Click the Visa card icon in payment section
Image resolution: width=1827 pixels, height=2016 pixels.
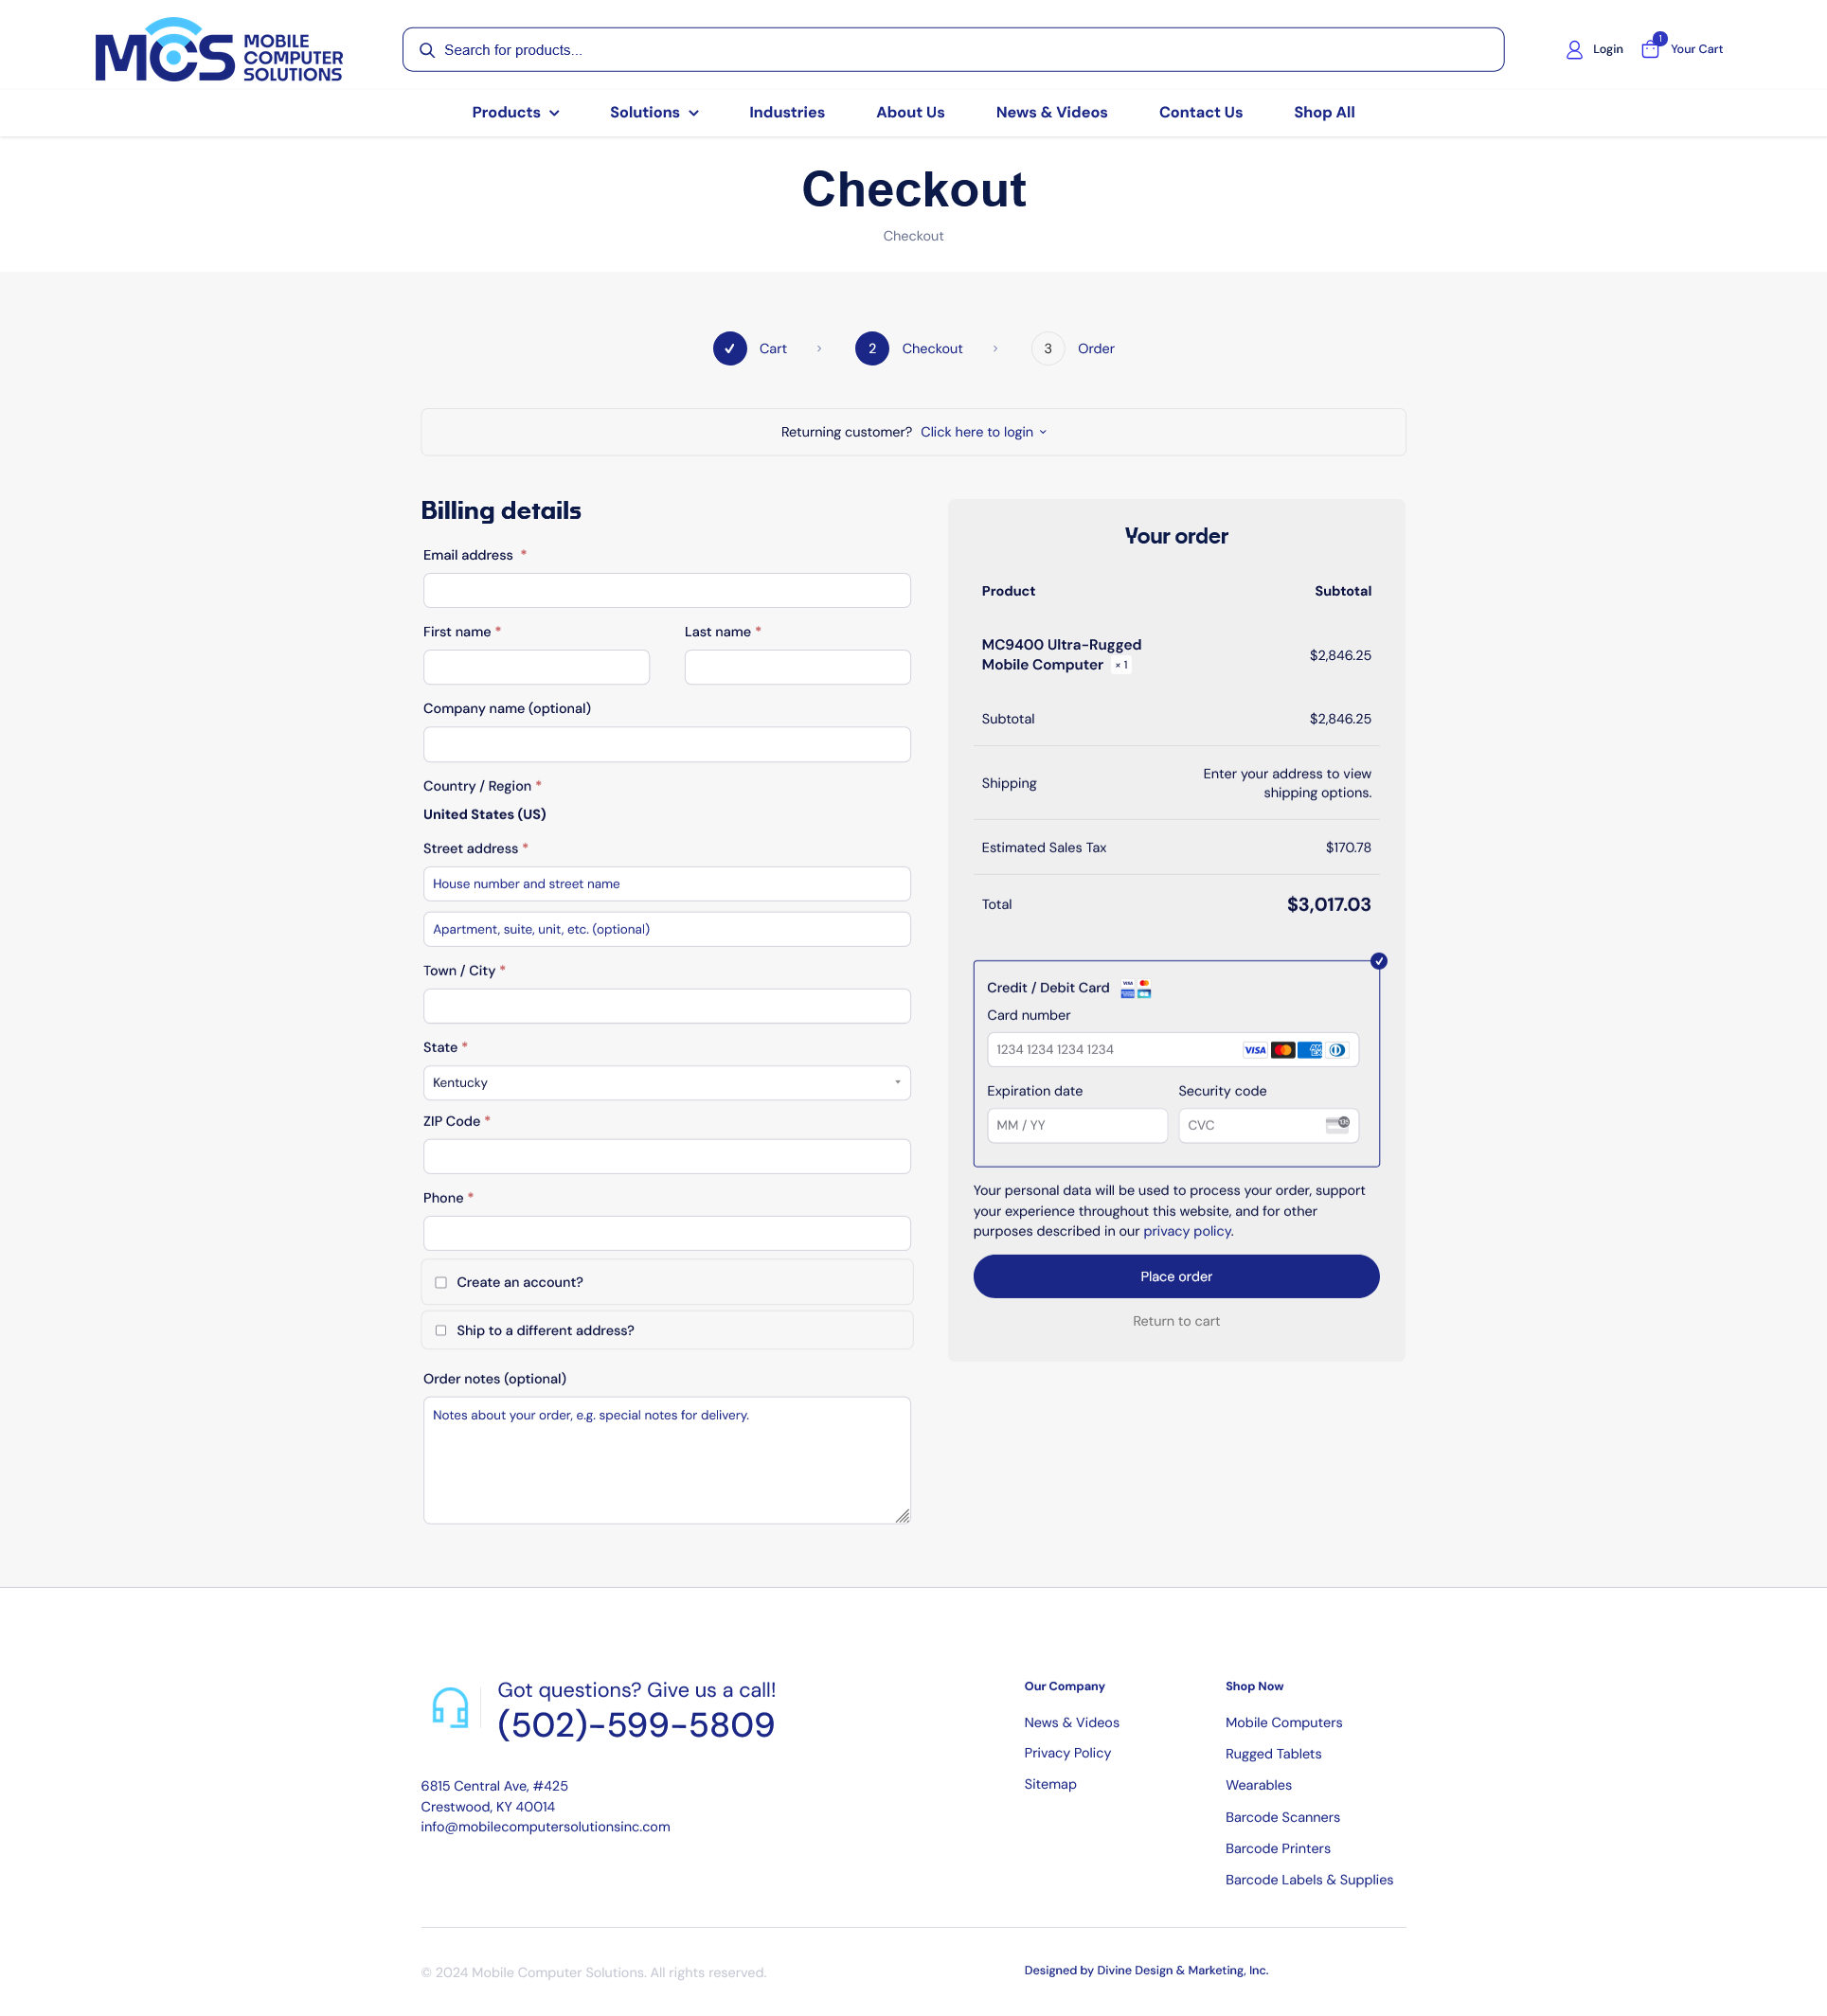pos(1254,1048)
